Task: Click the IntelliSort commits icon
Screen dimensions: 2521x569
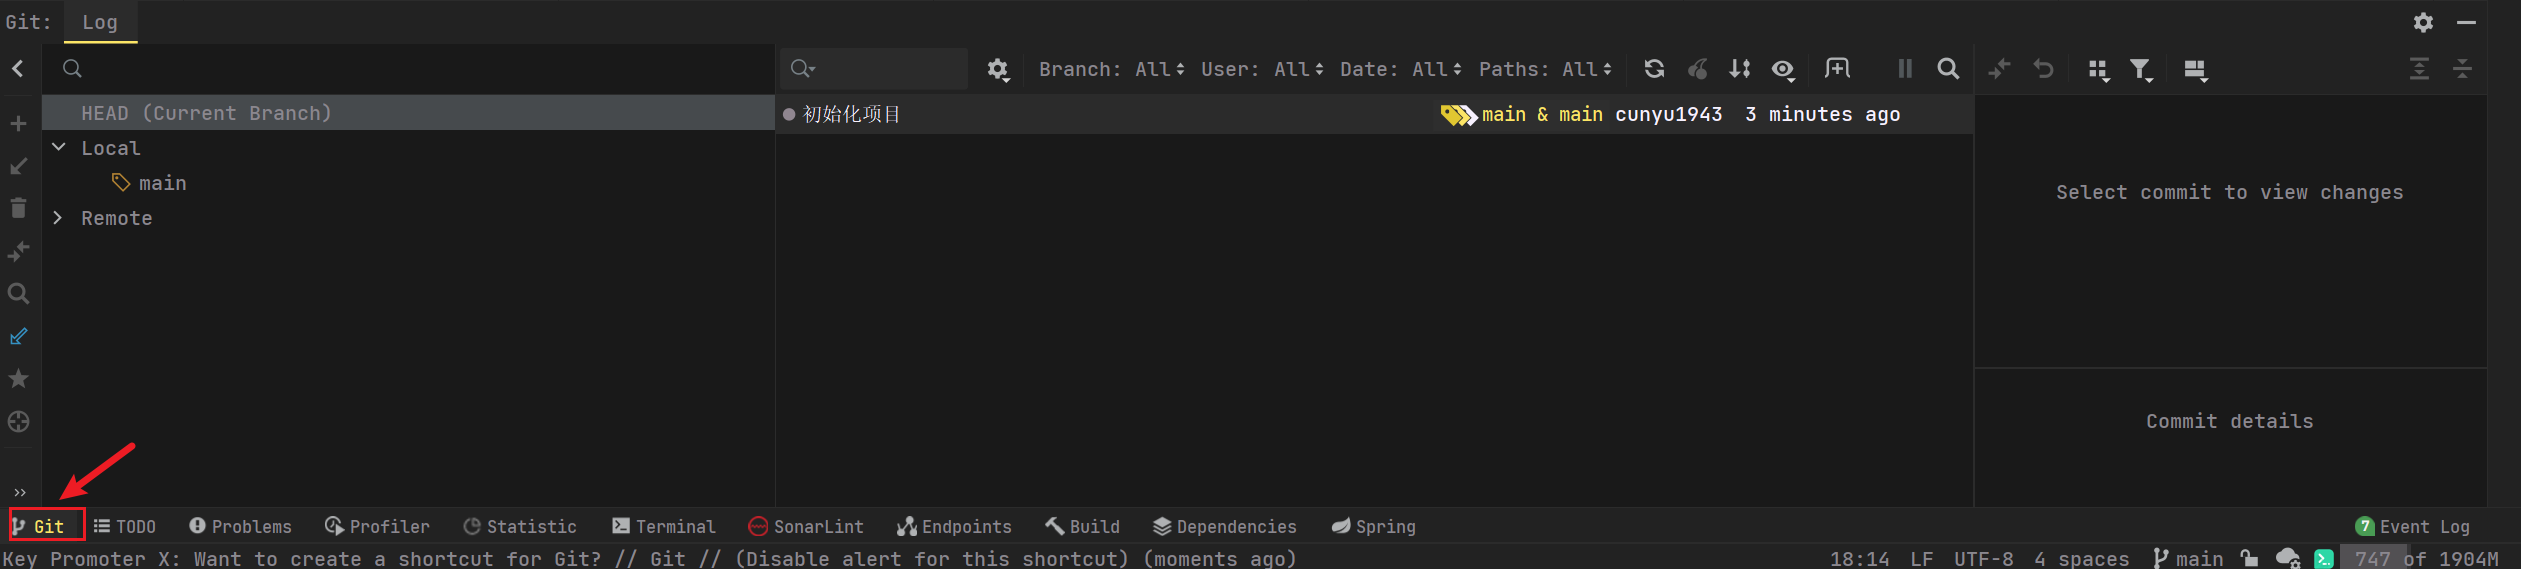Action: [x=1740, y=69]
